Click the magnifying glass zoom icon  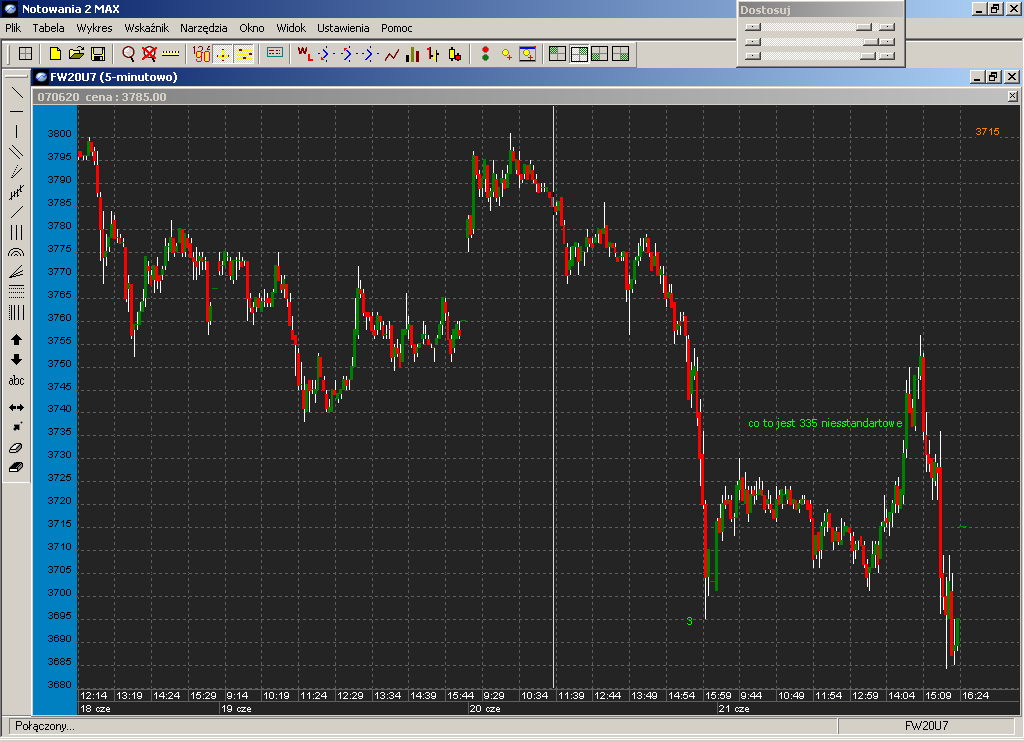pyautogui.click(x=128, y=54)
